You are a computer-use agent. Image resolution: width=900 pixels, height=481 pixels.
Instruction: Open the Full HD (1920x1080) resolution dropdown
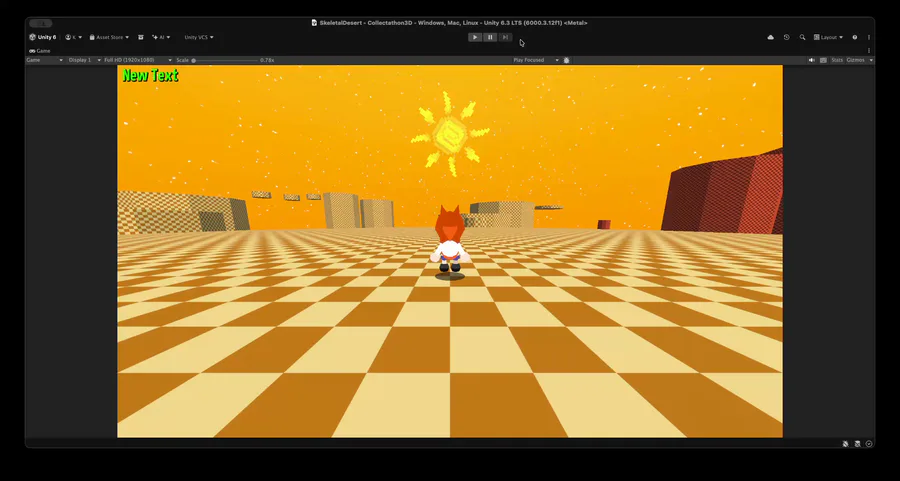(138, 60)
